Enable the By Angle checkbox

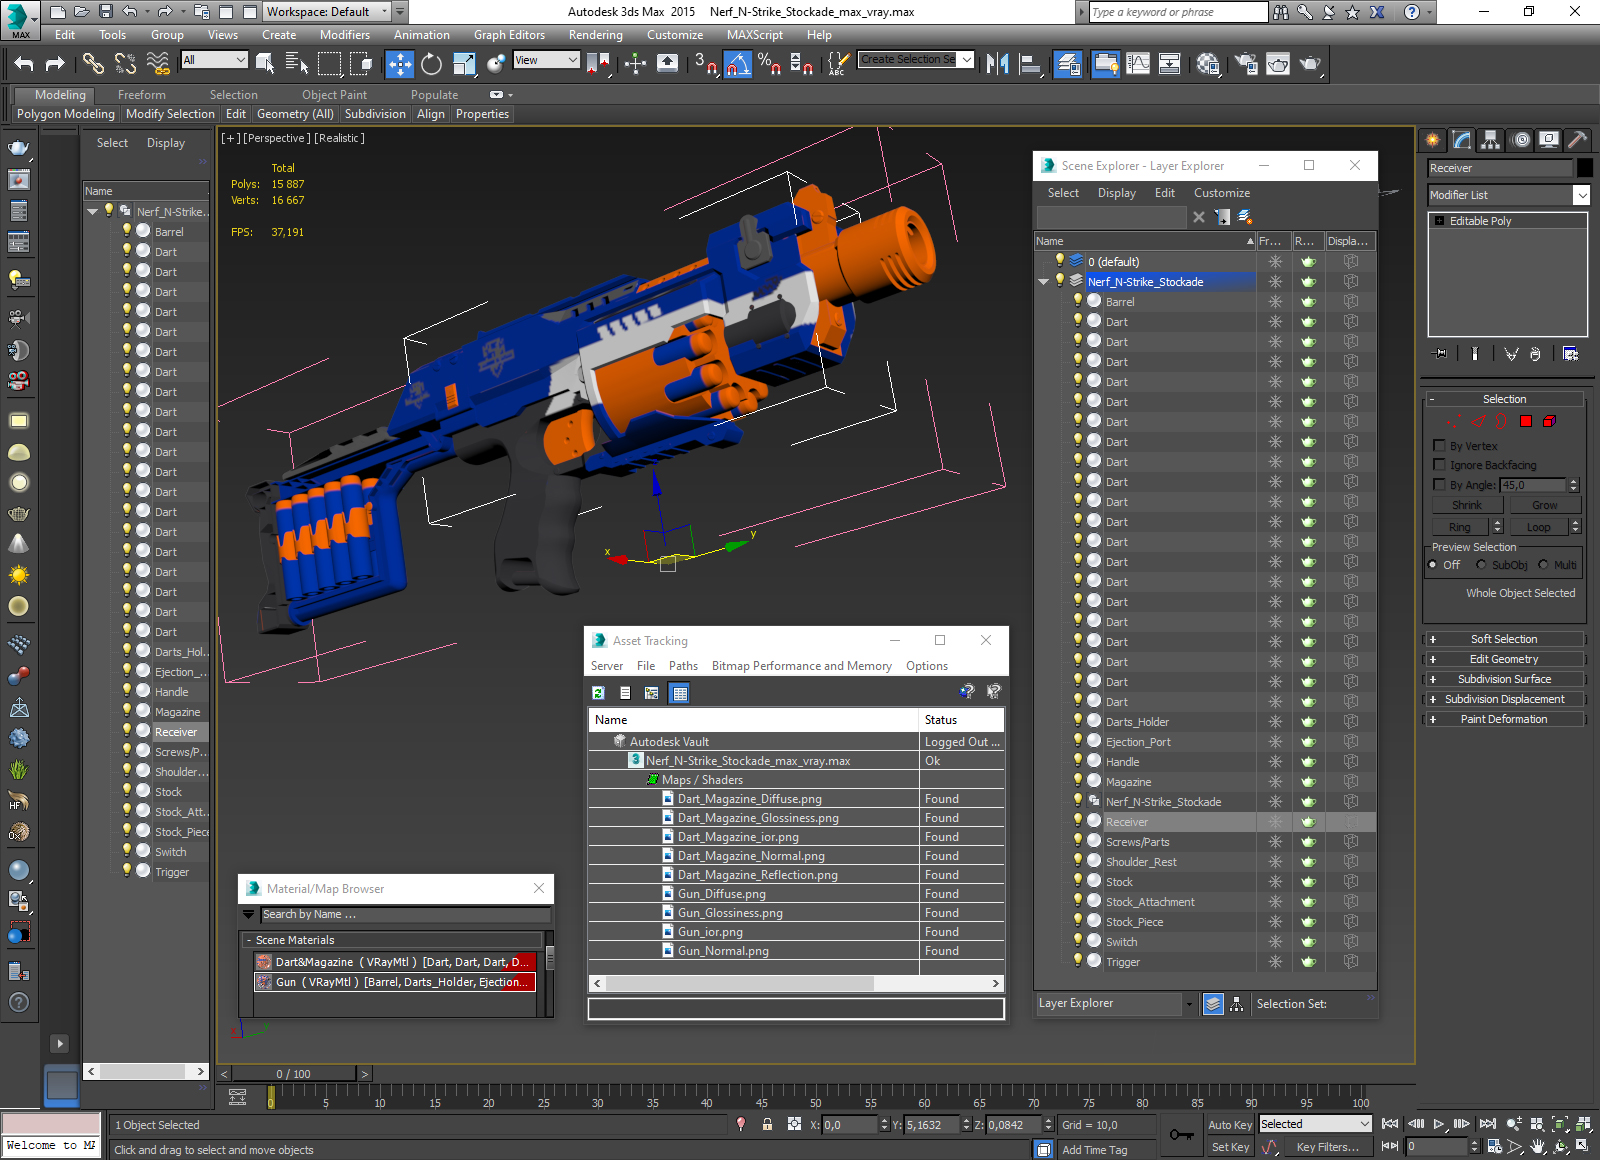pos(1440,485)
